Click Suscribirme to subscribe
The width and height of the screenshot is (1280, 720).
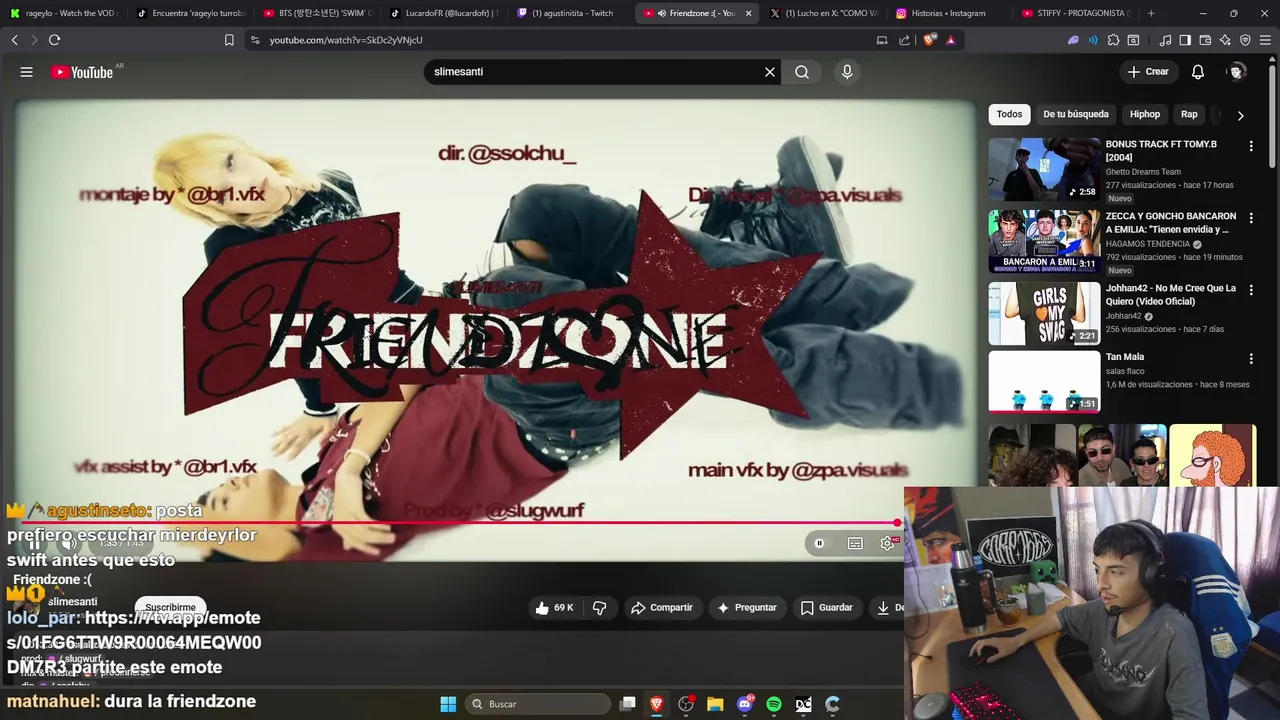pyautogui.click(x=171, y=607)
